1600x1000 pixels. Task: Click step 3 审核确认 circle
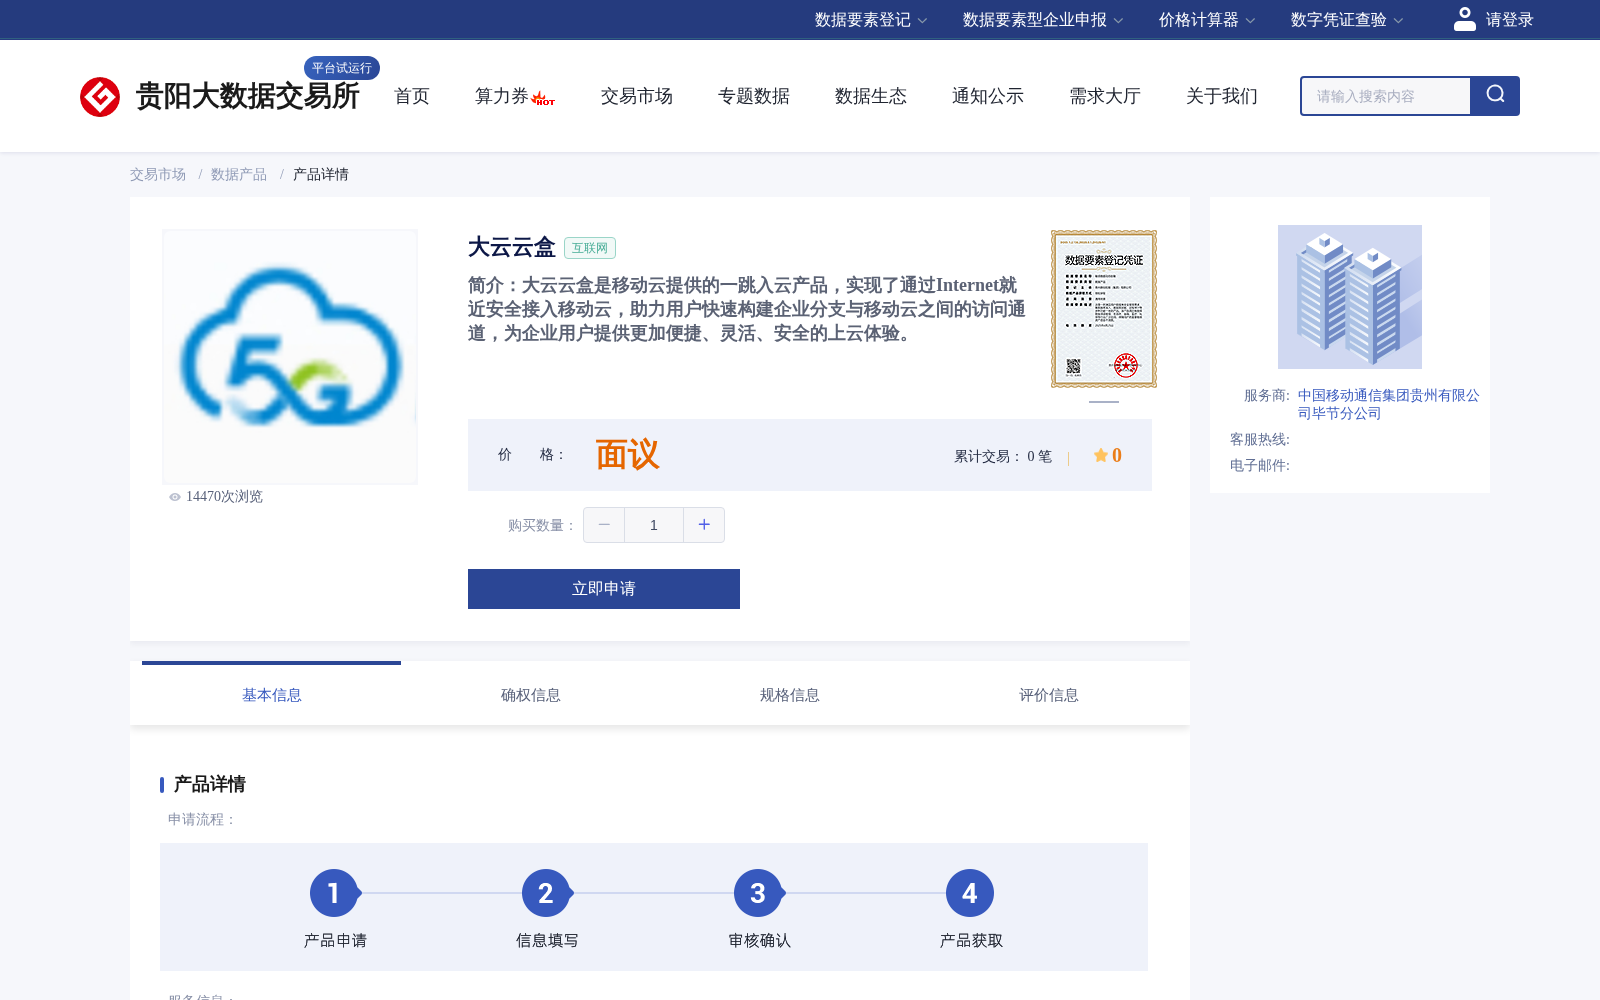758,893
